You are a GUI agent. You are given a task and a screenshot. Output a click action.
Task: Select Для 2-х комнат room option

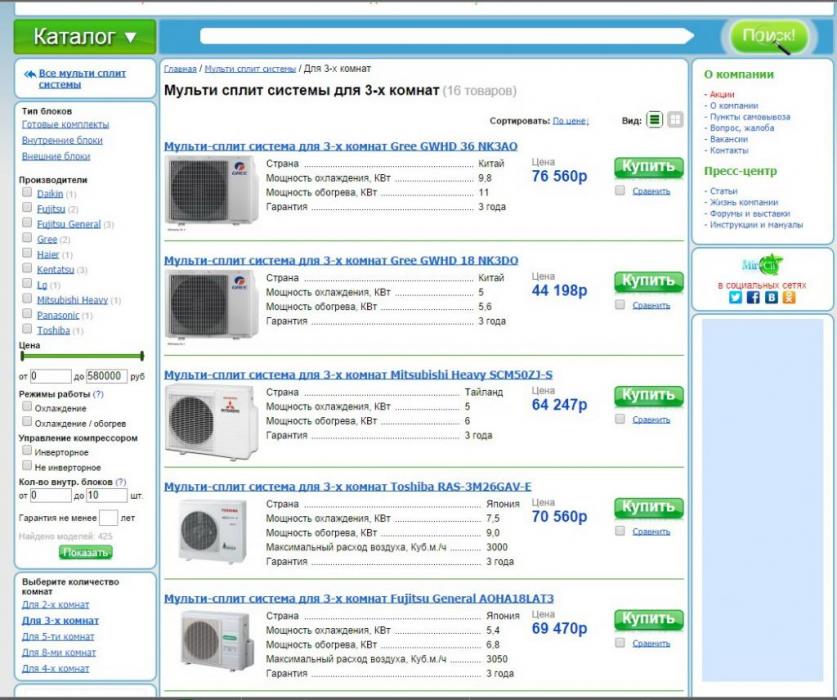coord(56,604)
